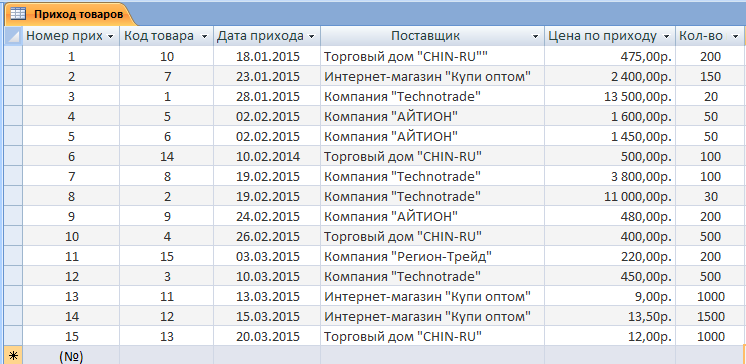This screenshot has width=746, height=364.
Task: Open the Код товара column filter dropdown
Action: click(x=205, y=37)
